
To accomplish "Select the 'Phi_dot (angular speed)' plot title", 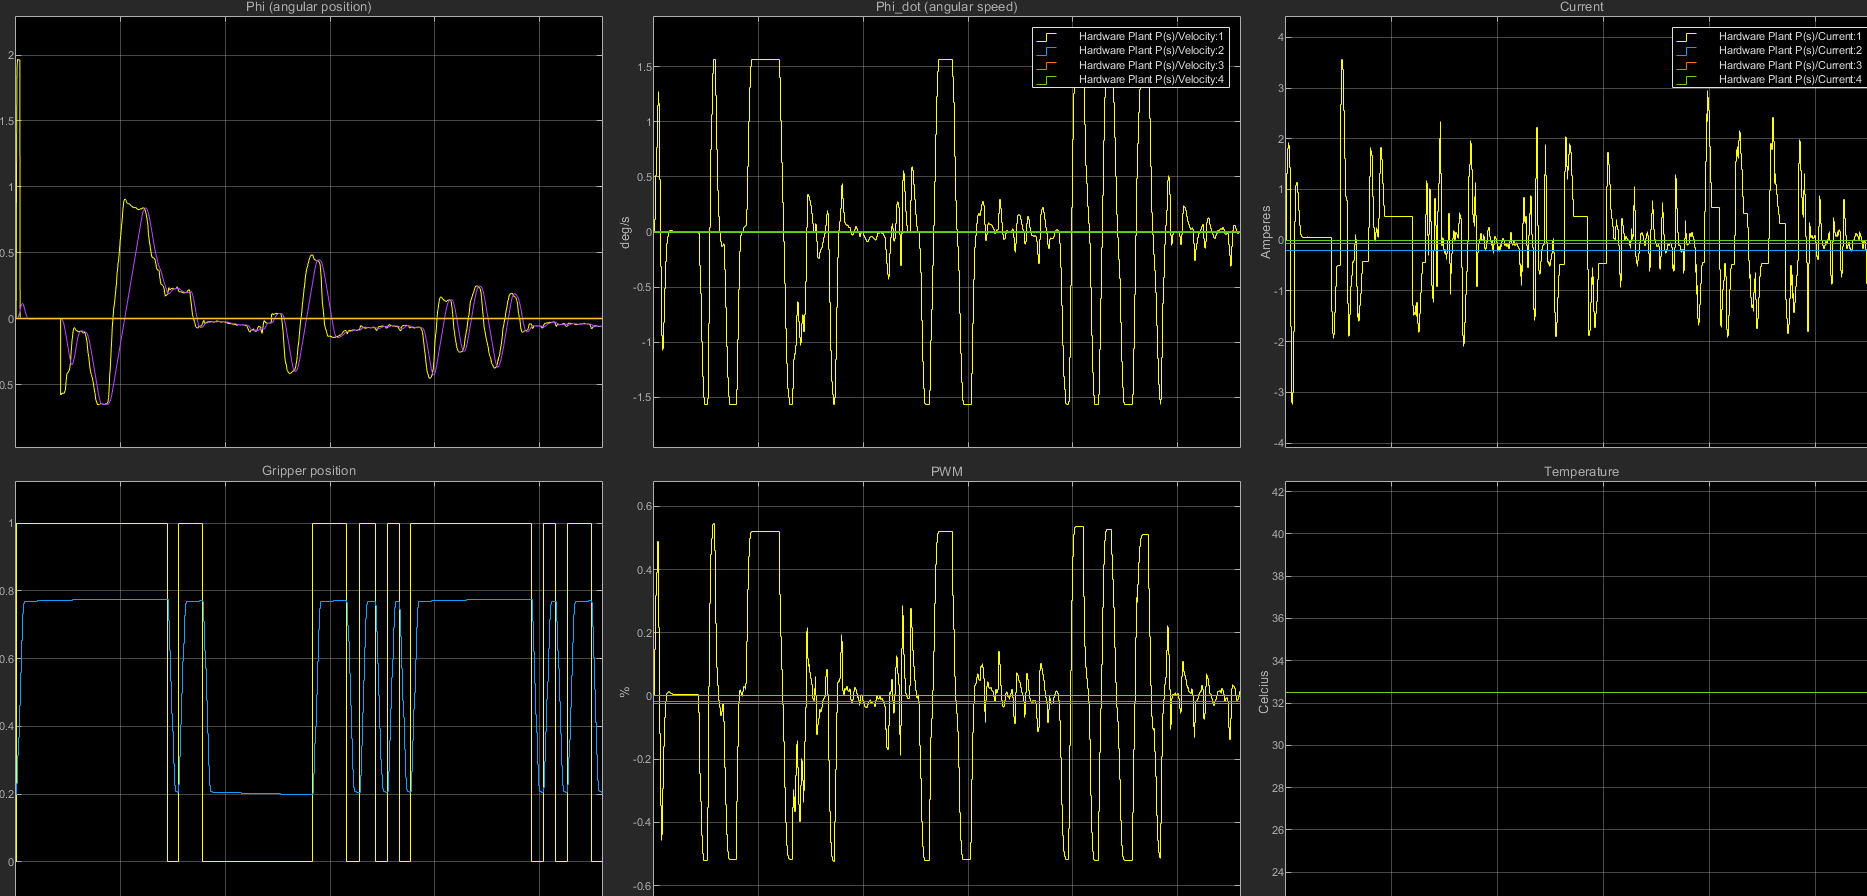I will 947,7.
